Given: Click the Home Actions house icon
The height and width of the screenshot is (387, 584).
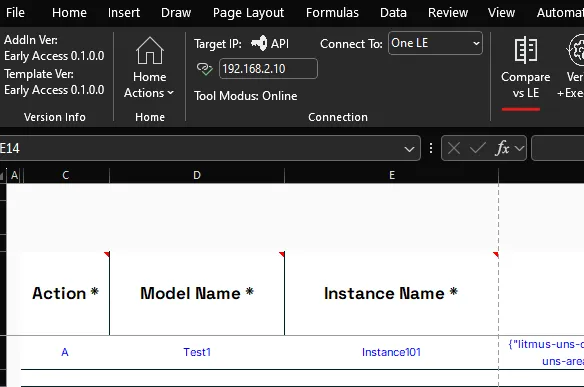Looking at the screenshot, I should click(x=150, y=51).
